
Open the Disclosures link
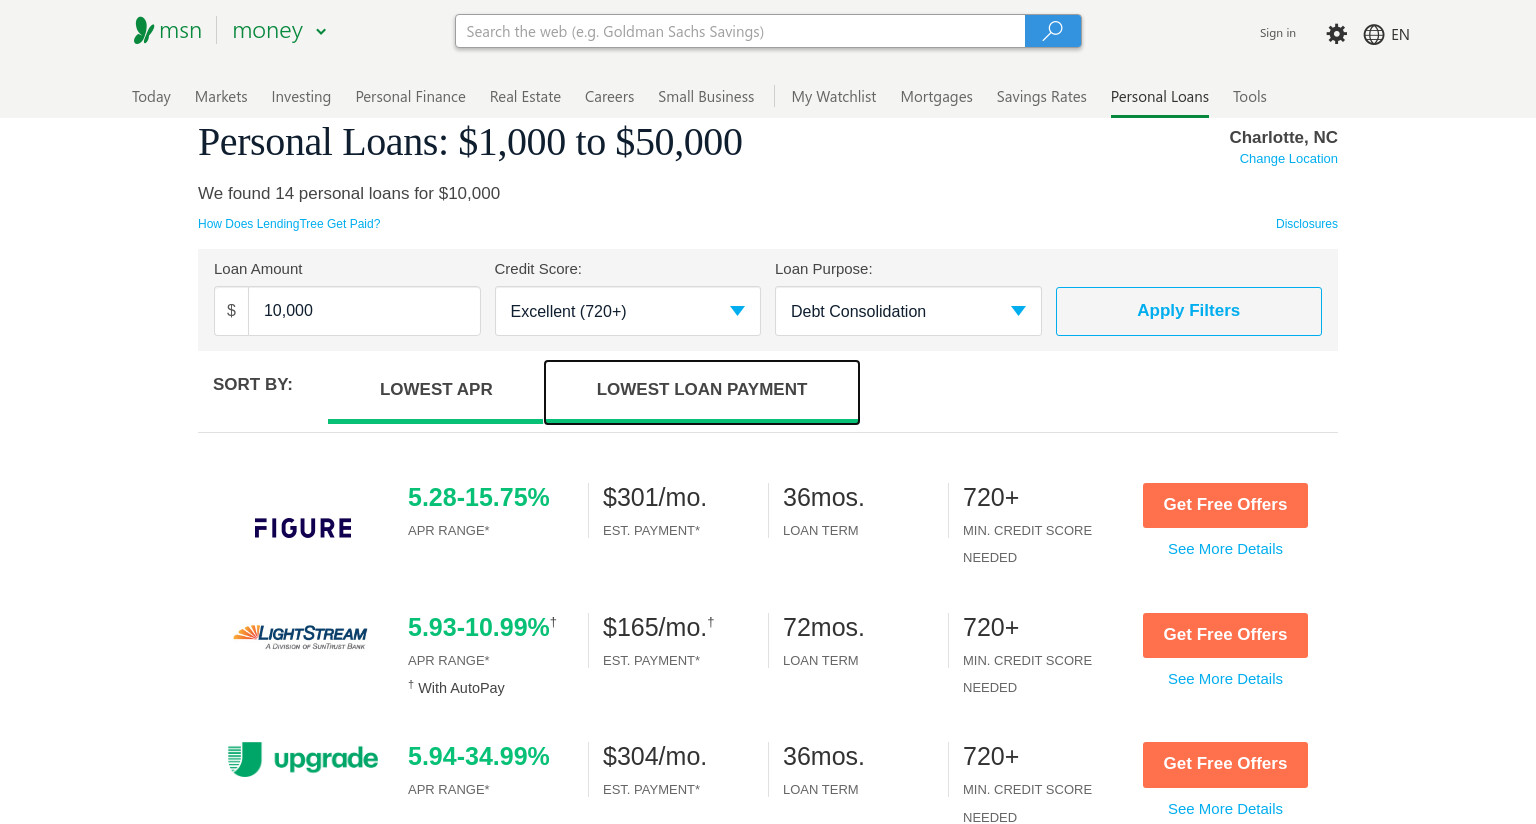pos(1306,224)
